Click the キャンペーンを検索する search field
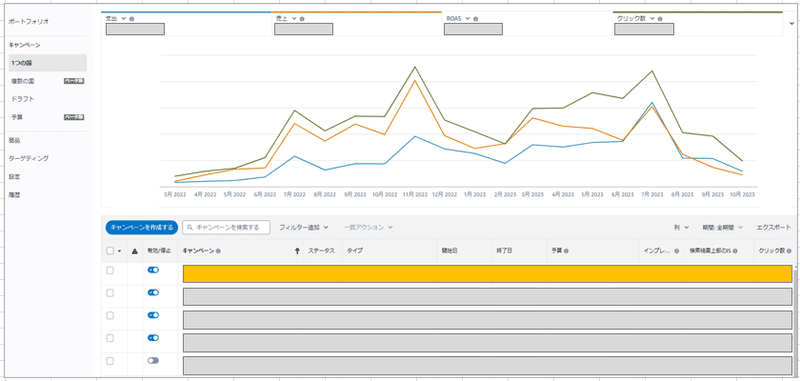The image size is (800, 381). point(226,227)
